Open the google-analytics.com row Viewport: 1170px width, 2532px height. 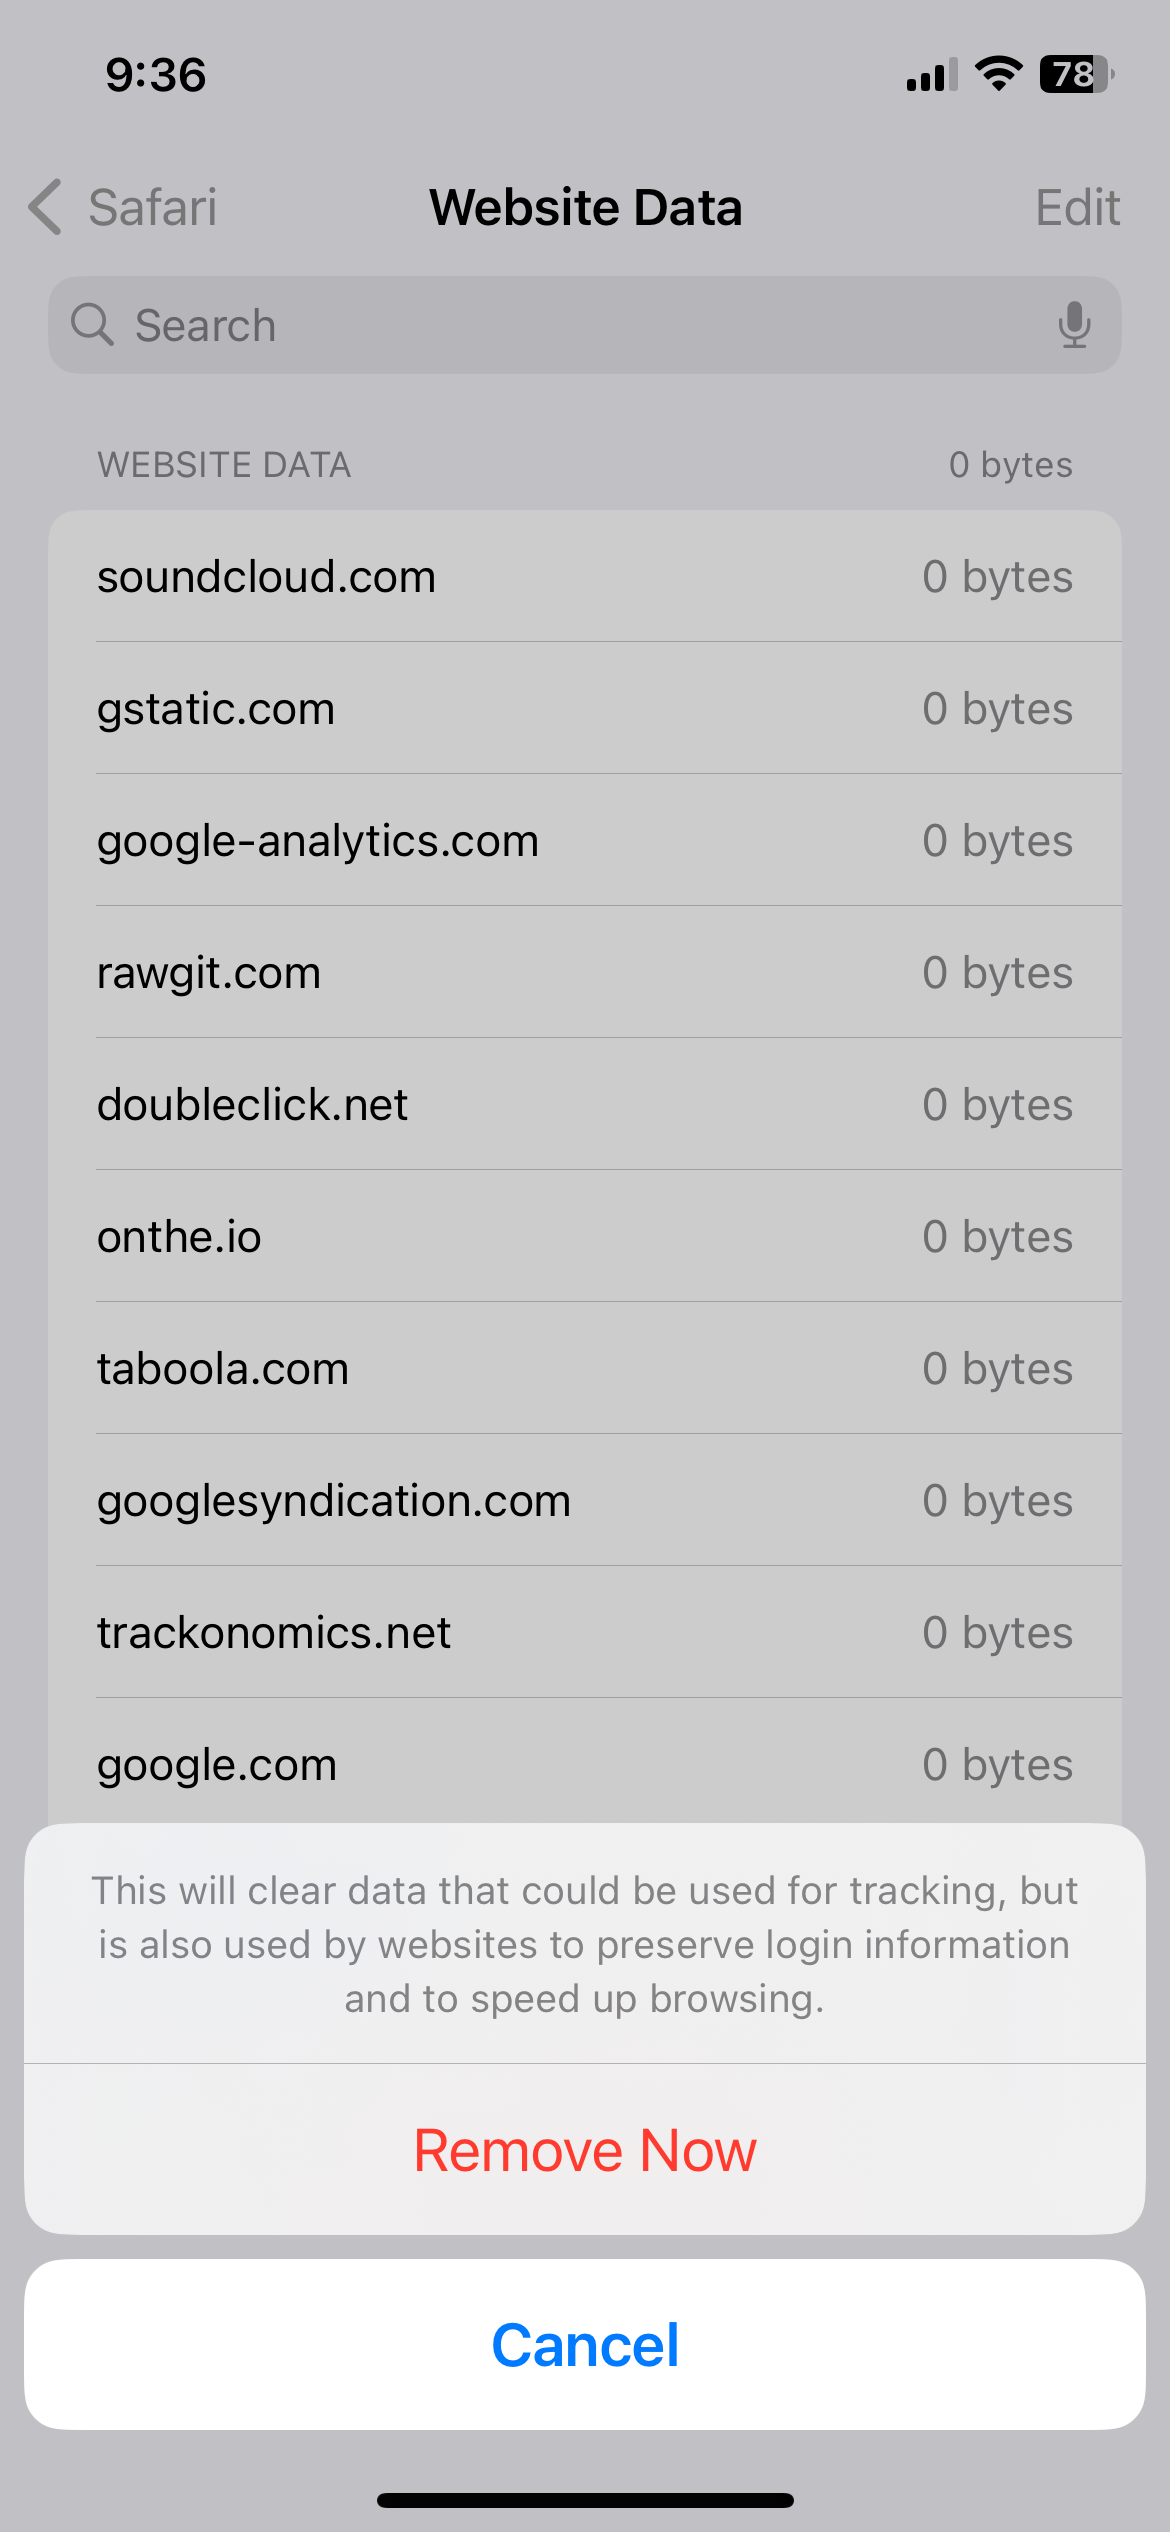(585, 841)
